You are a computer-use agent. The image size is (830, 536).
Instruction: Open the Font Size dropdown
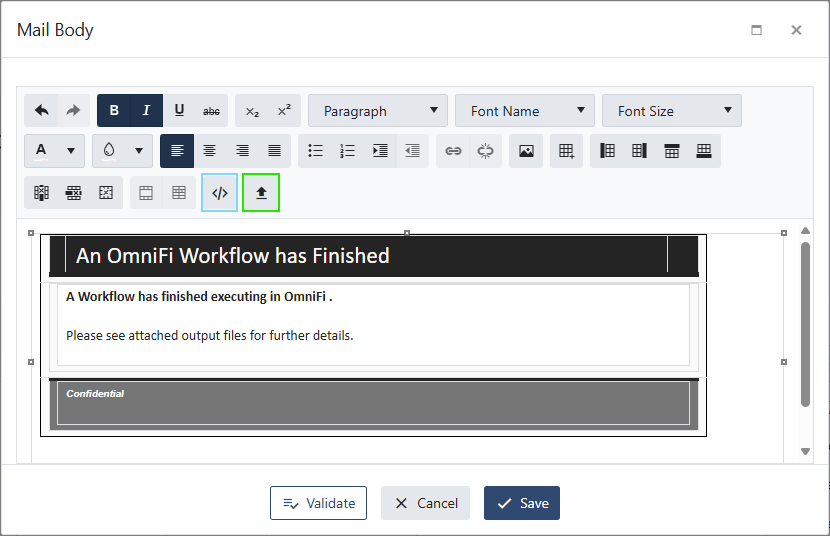[672, 111]
